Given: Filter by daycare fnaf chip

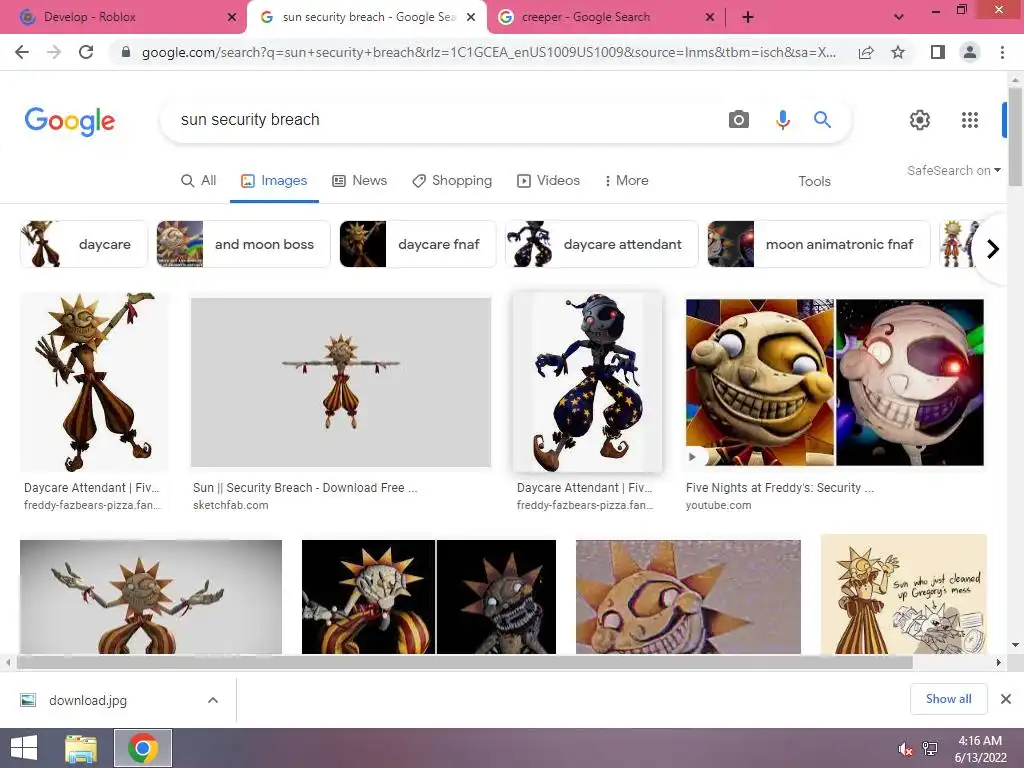Looking at the screenshot, I should click(x=418, y=244).
